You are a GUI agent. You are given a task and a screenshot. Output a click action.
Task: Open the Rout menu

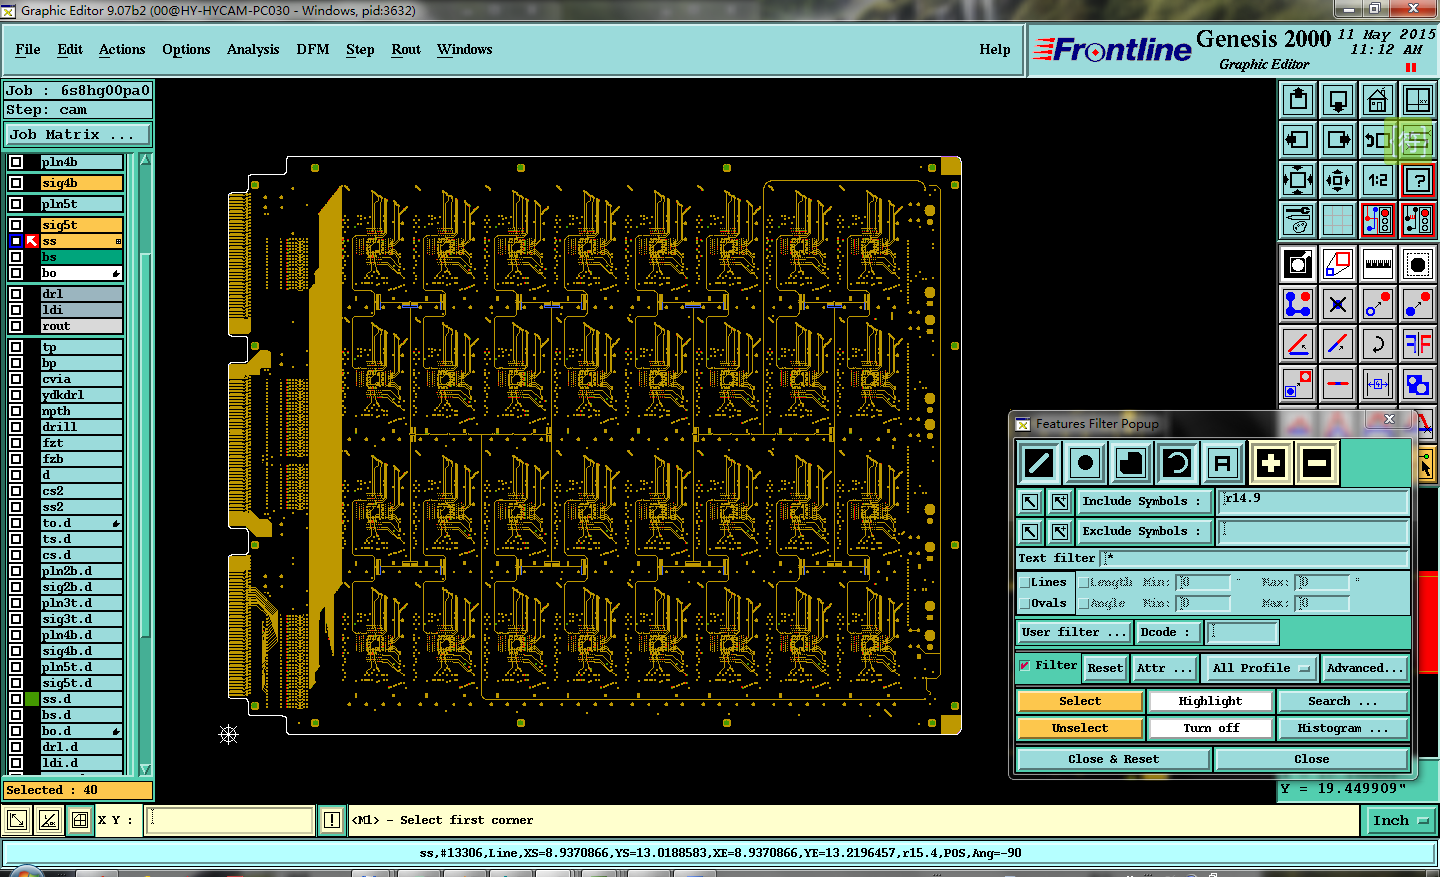point(406,49)
